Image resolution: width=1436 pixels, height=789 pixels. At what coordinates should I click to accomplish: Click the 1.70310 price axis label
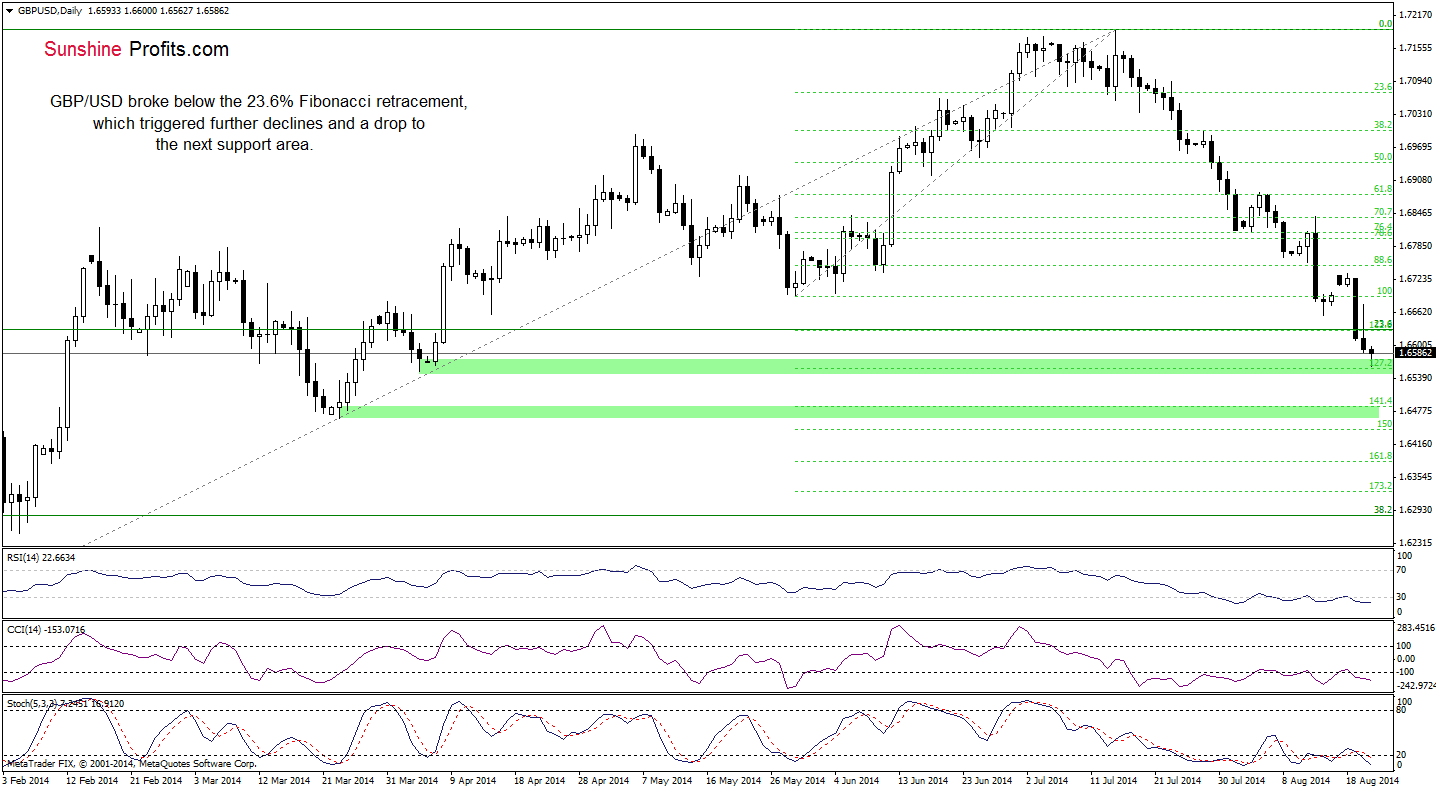[x=1417, y=114]
